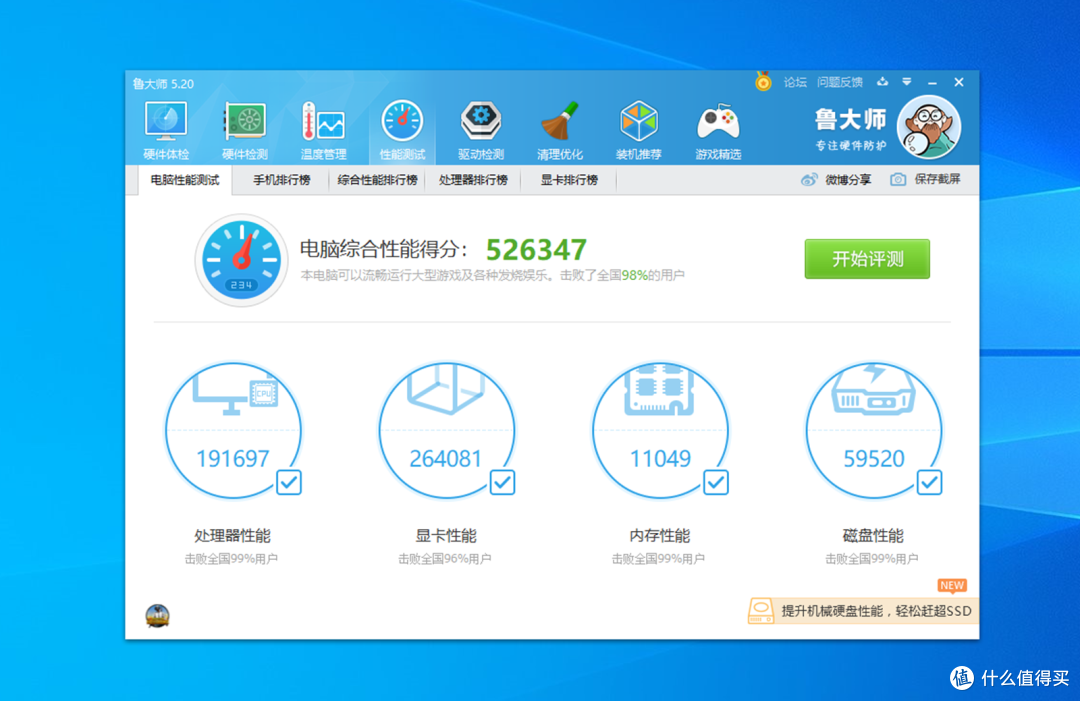Open the 论坛 forum link

click(795, 83)
